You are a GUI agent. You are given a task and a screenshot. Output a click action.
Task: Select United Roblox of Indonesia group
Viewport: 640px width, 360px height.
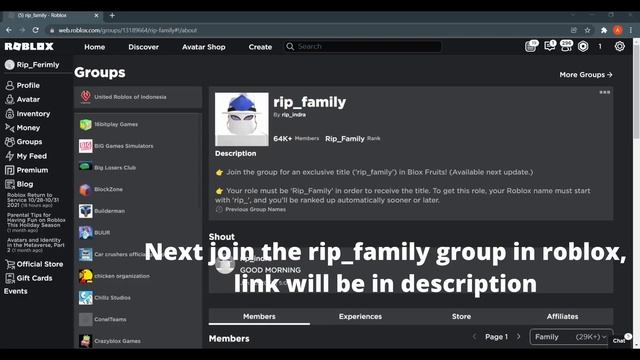click(x=138, y=97)
